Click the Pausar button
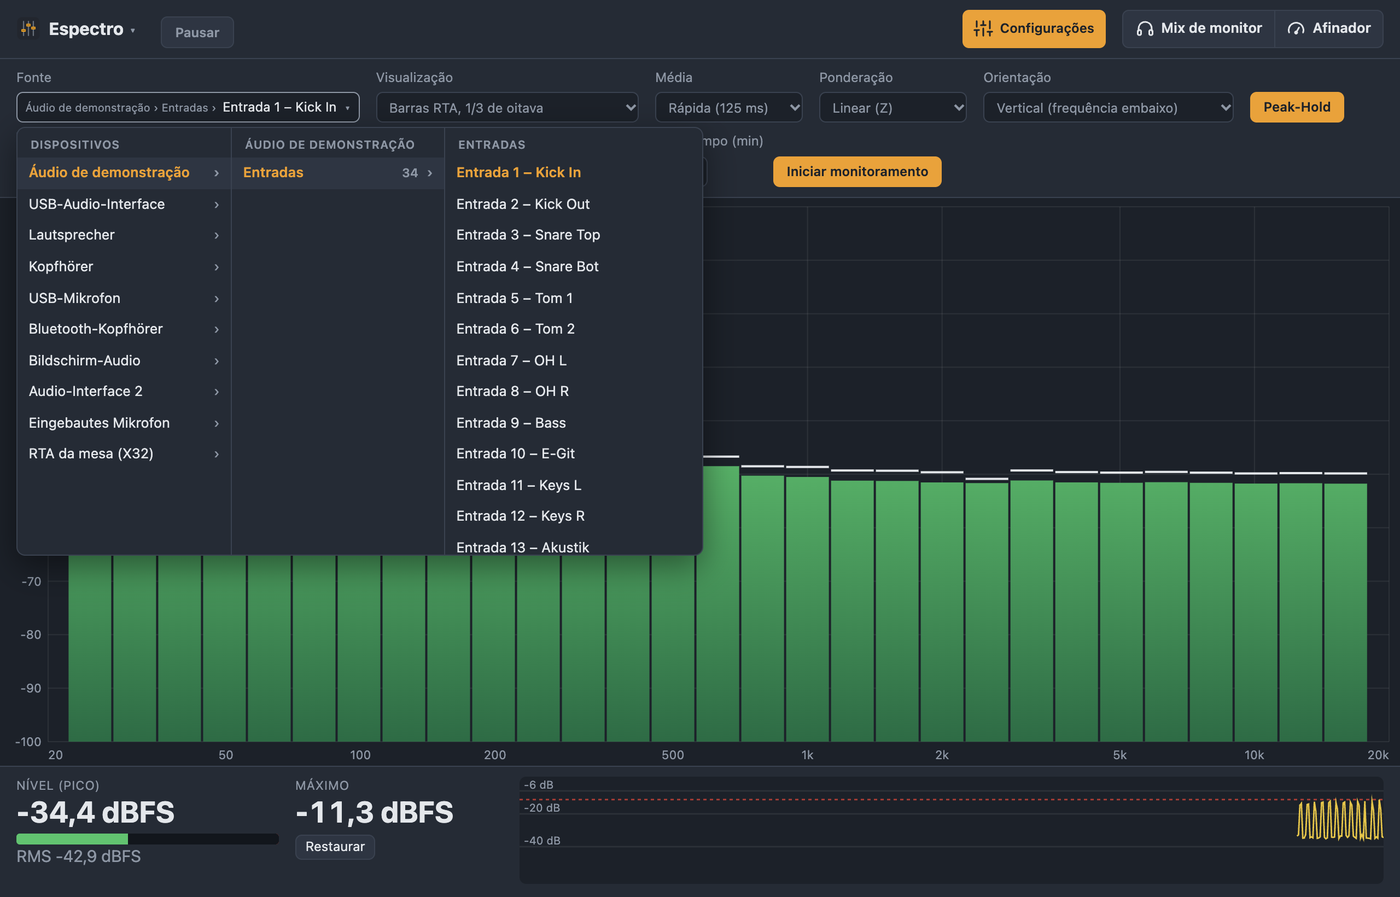This screenshot has width=1400, height=897. click(x=197, y=32)
